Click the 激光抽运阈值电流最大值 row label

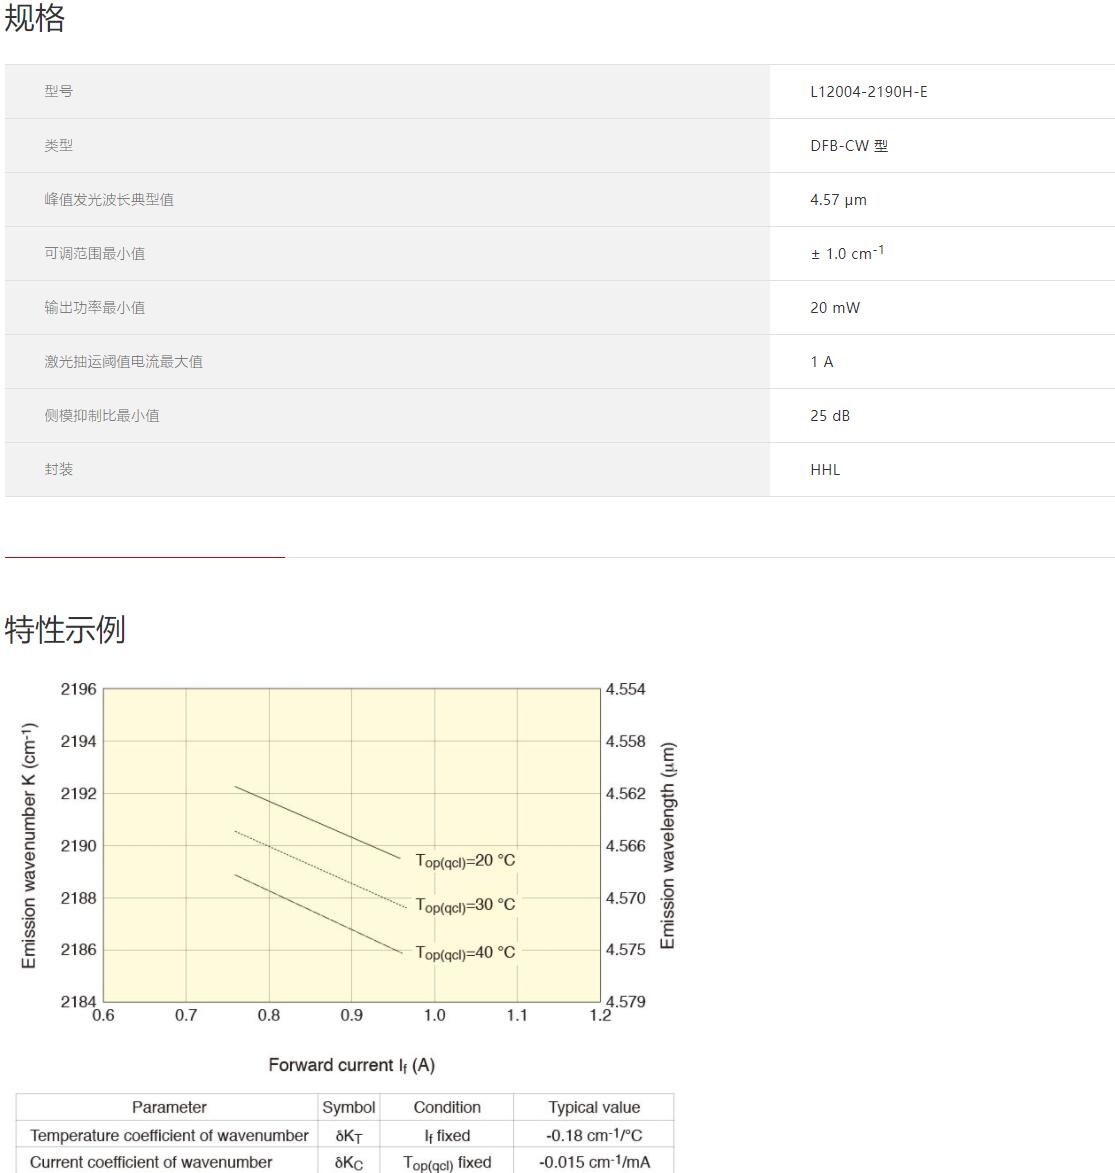123,361
